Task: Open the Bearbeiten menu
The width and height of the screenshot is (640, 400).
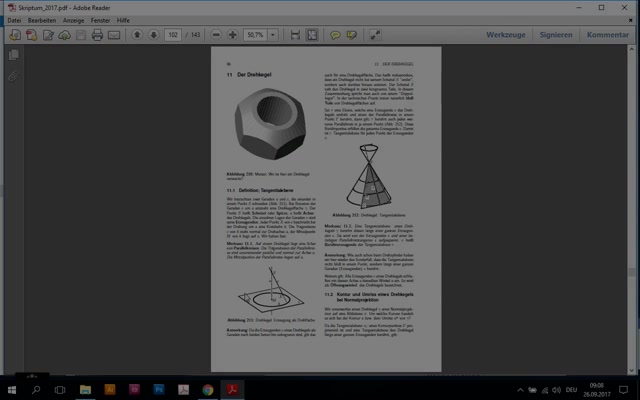Action: click(x=43, y=19)
